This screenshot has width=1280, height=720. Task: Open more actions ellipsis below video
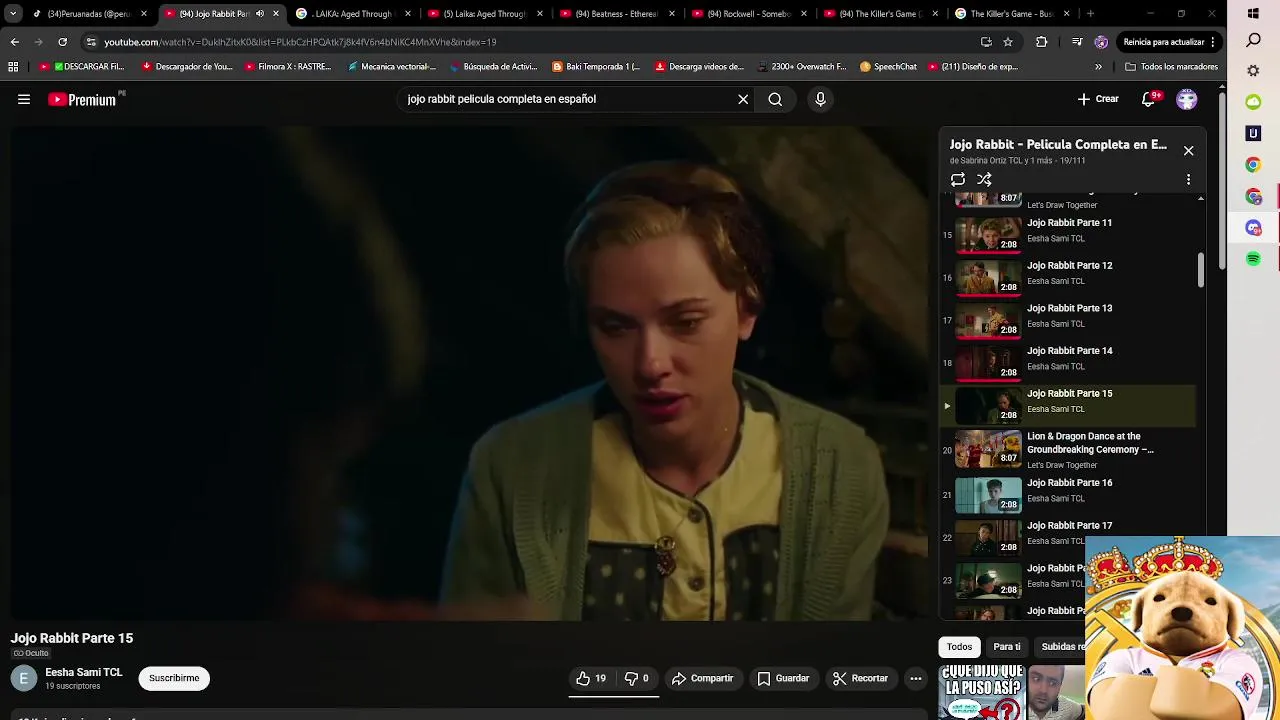coord(915,678)
